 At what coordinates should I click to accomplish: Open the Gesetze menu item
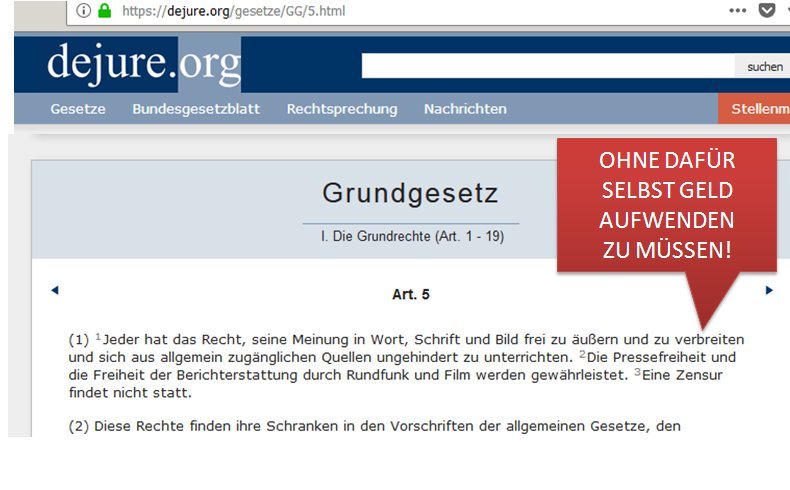[78, 109]
